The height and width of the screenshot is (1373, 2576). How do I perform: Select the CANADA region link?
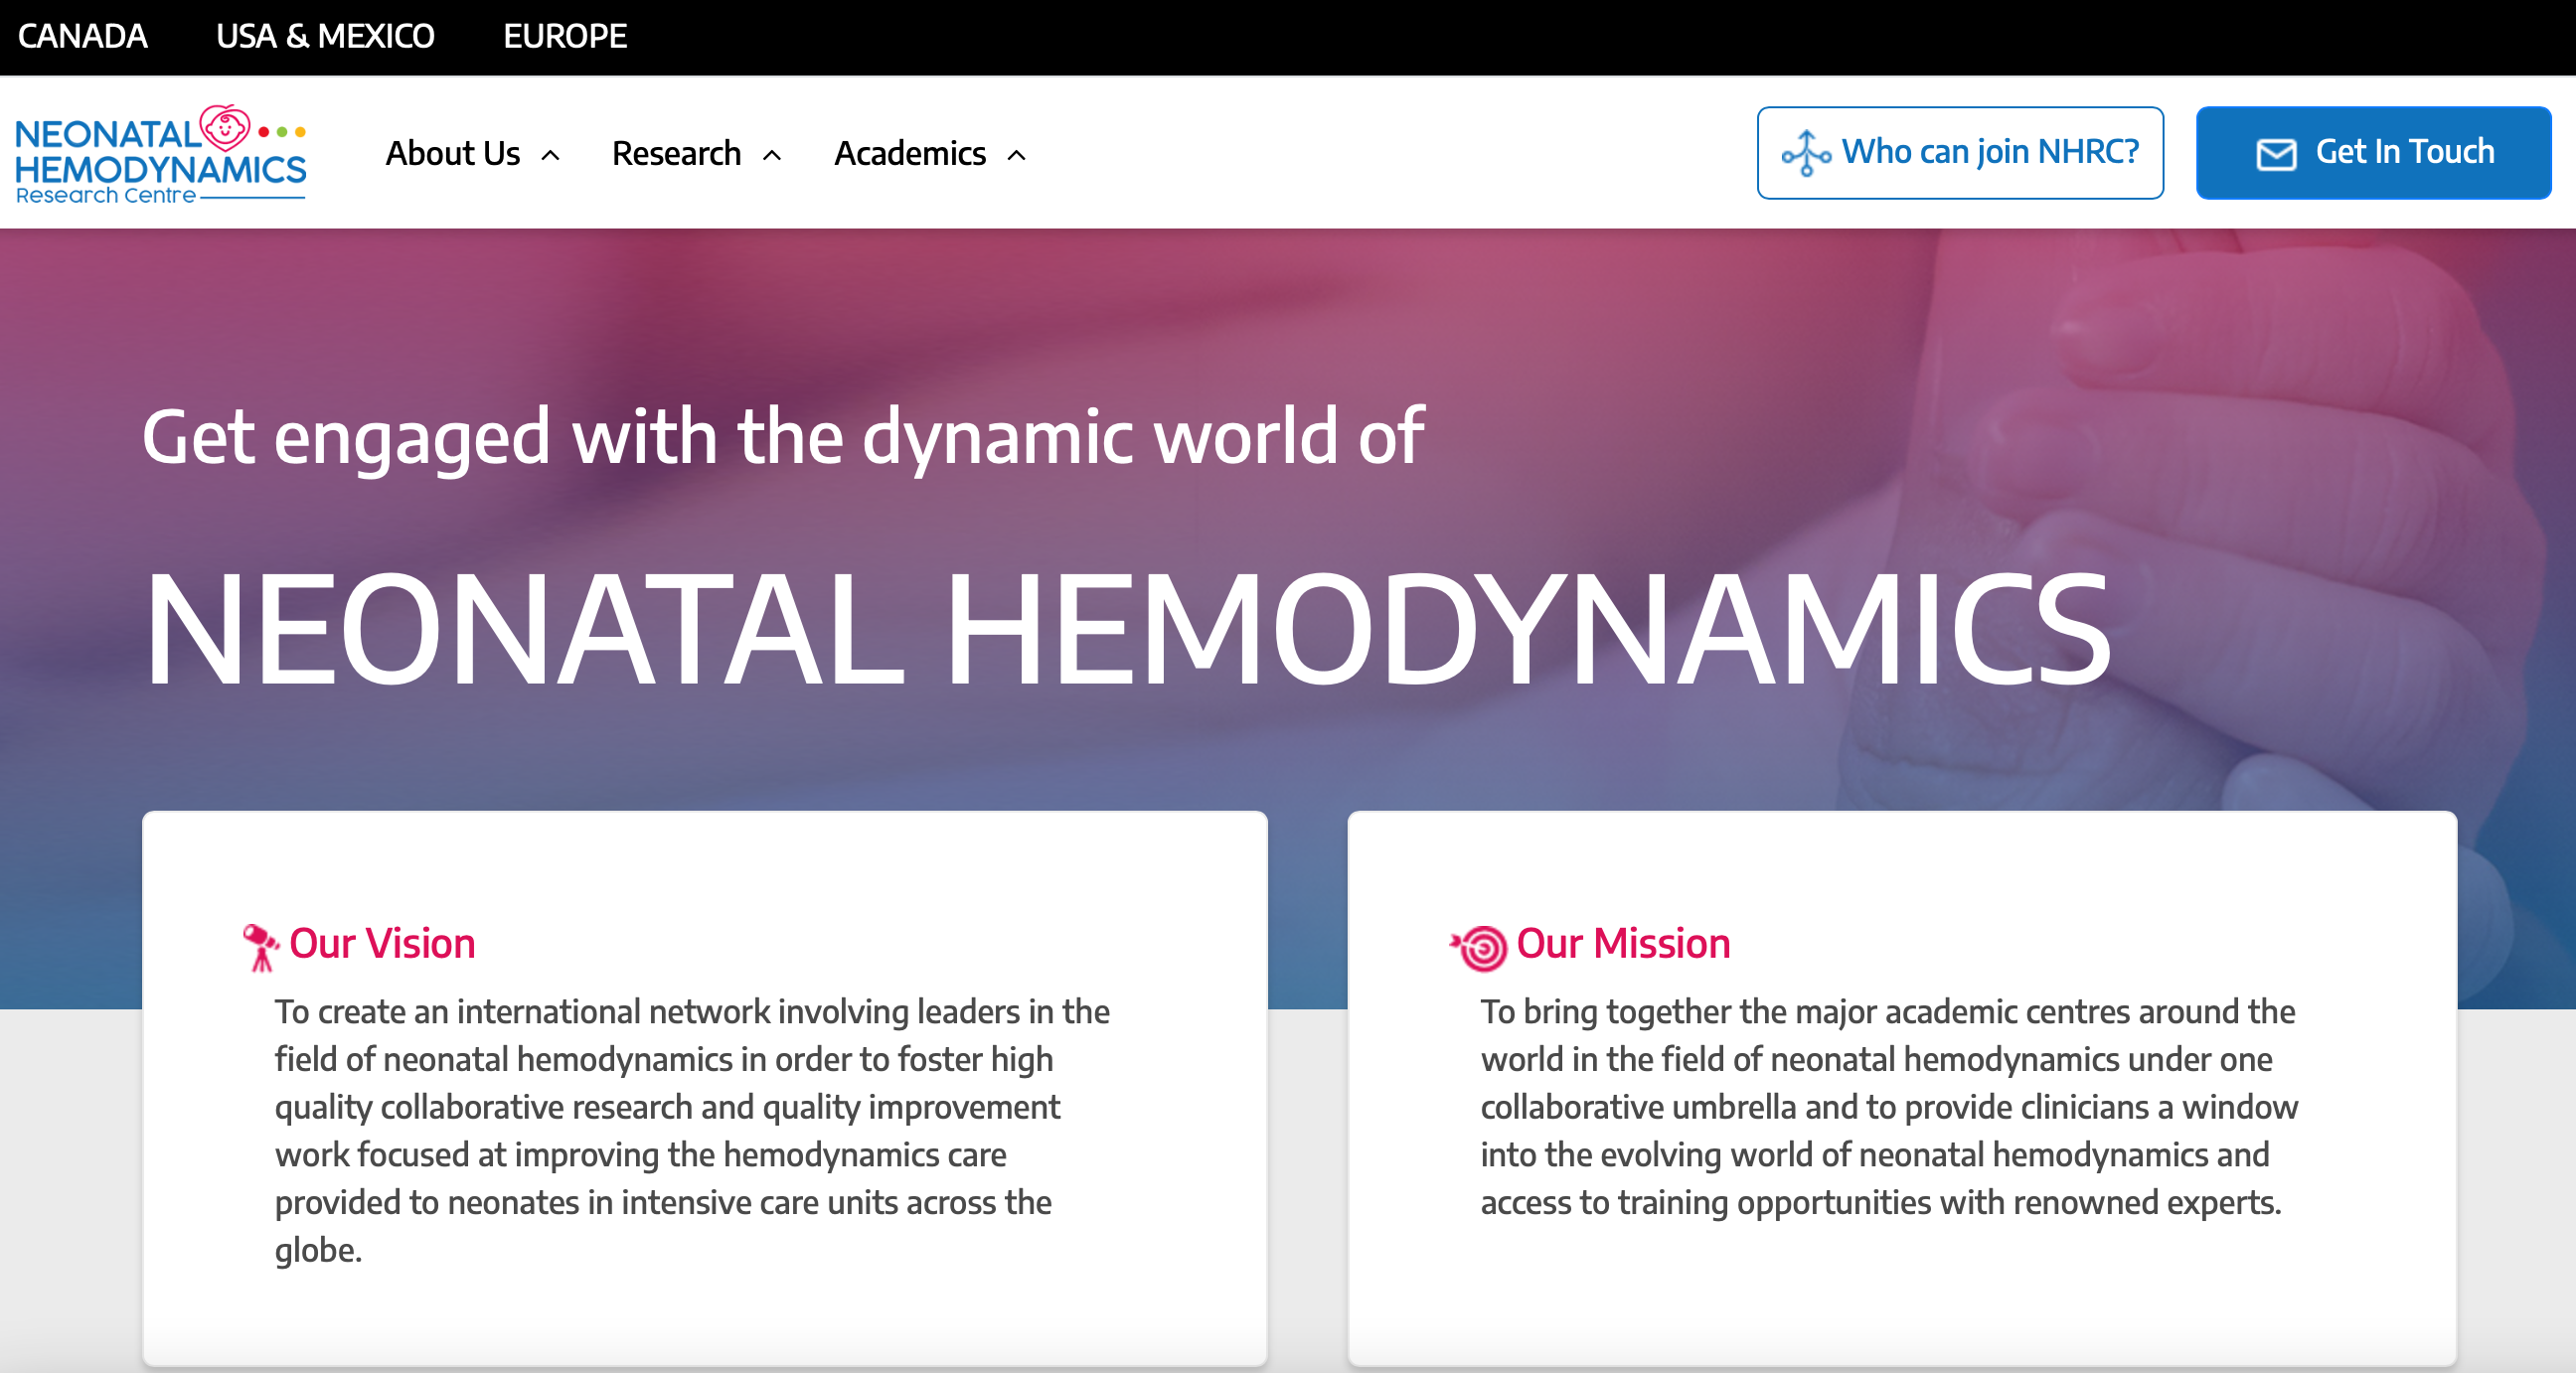click(83, 36)
